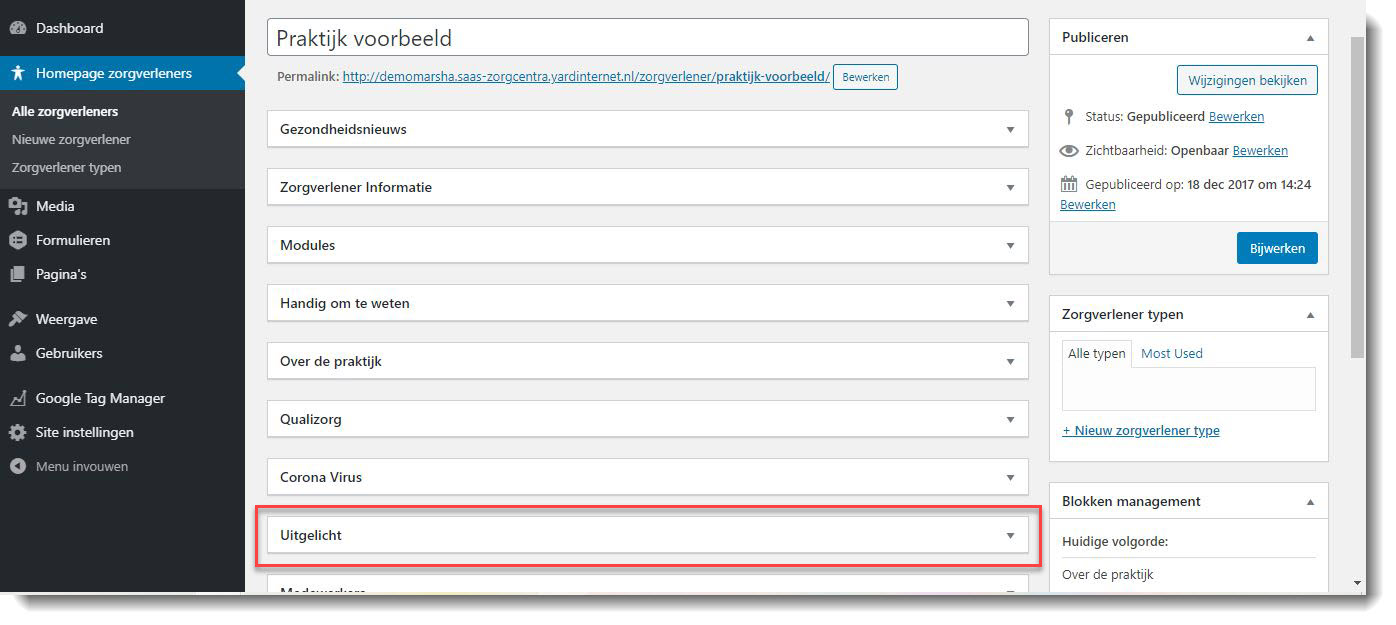
Task: Click Menu invouwen to collapse sidebar
Action: pyautogui.click(x=82, y=466)
